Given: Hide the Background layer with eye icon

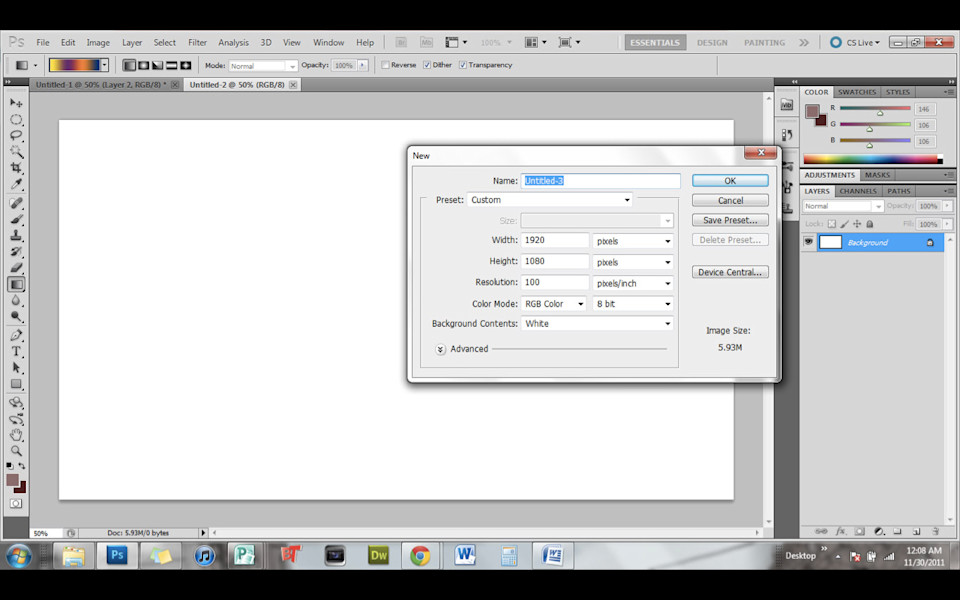Looking at the screenshot, I should click(x=808, y=242).
